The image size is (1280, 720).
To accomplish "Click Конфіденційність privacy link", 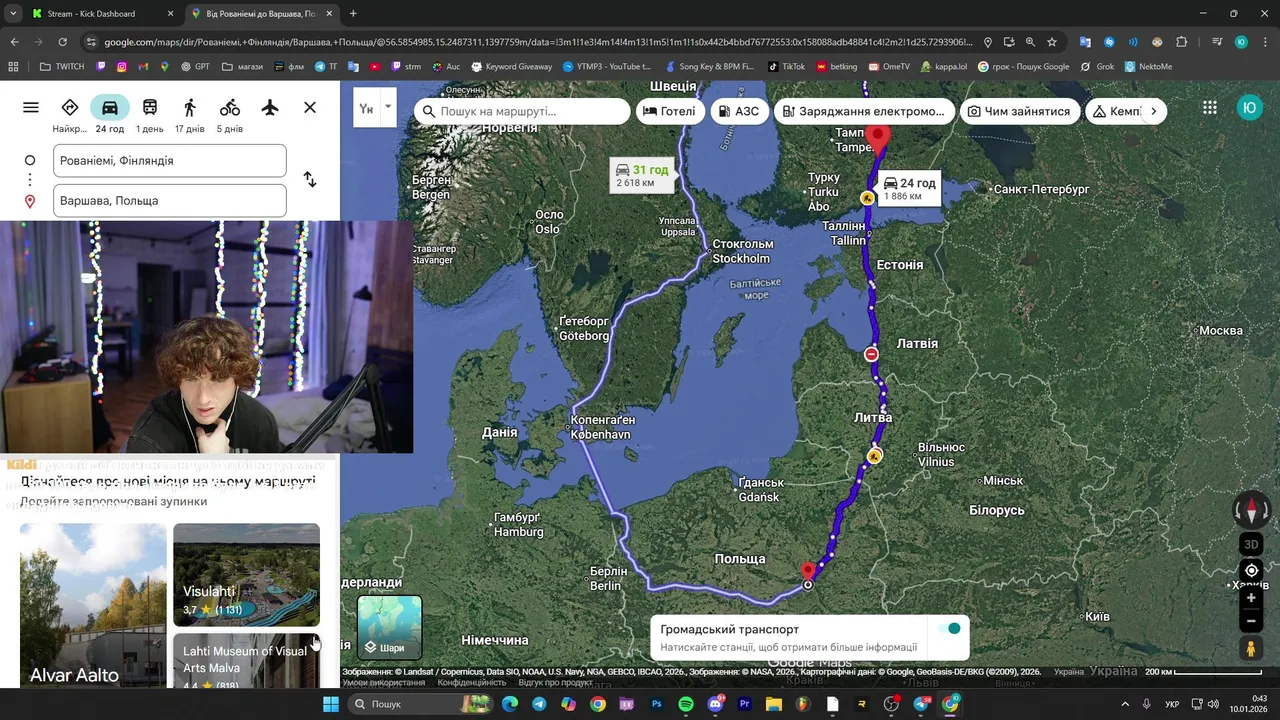I will pos(472,683).
